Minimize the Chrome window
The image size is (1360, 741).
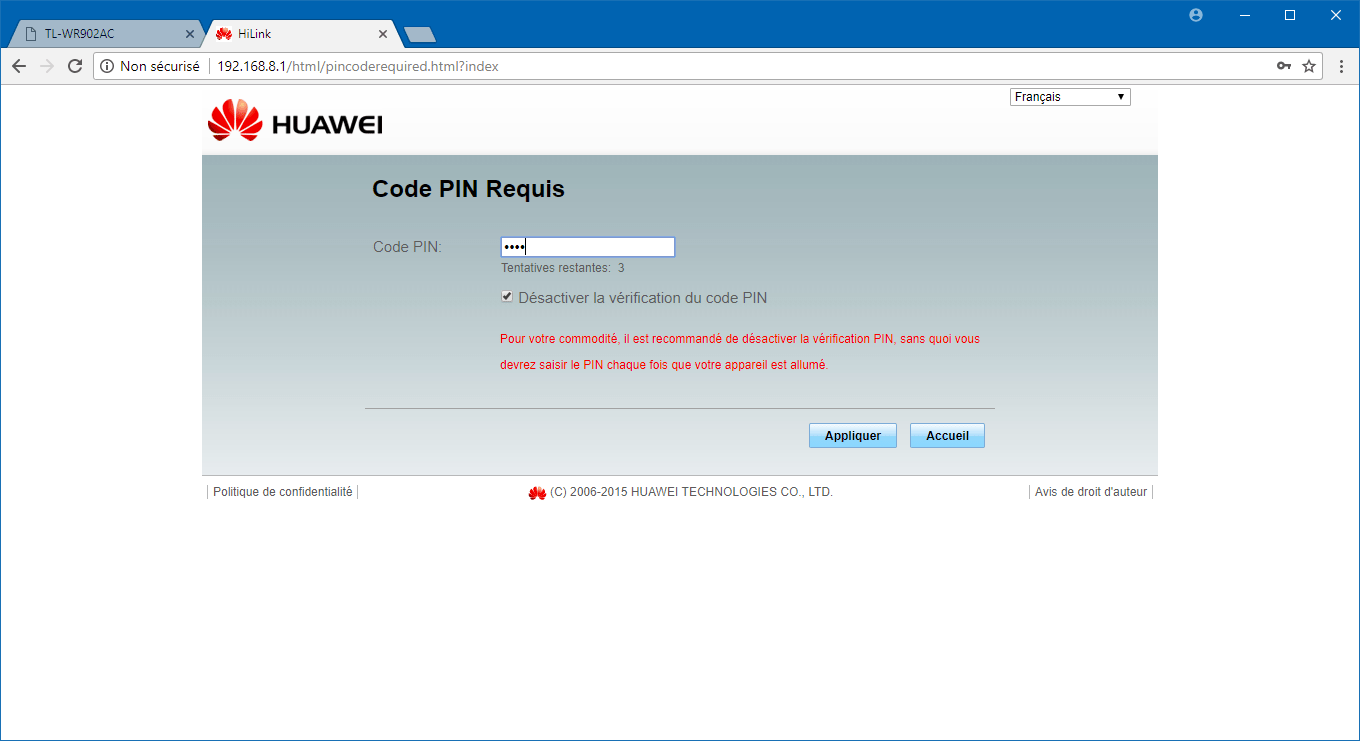click(1246, 15)
